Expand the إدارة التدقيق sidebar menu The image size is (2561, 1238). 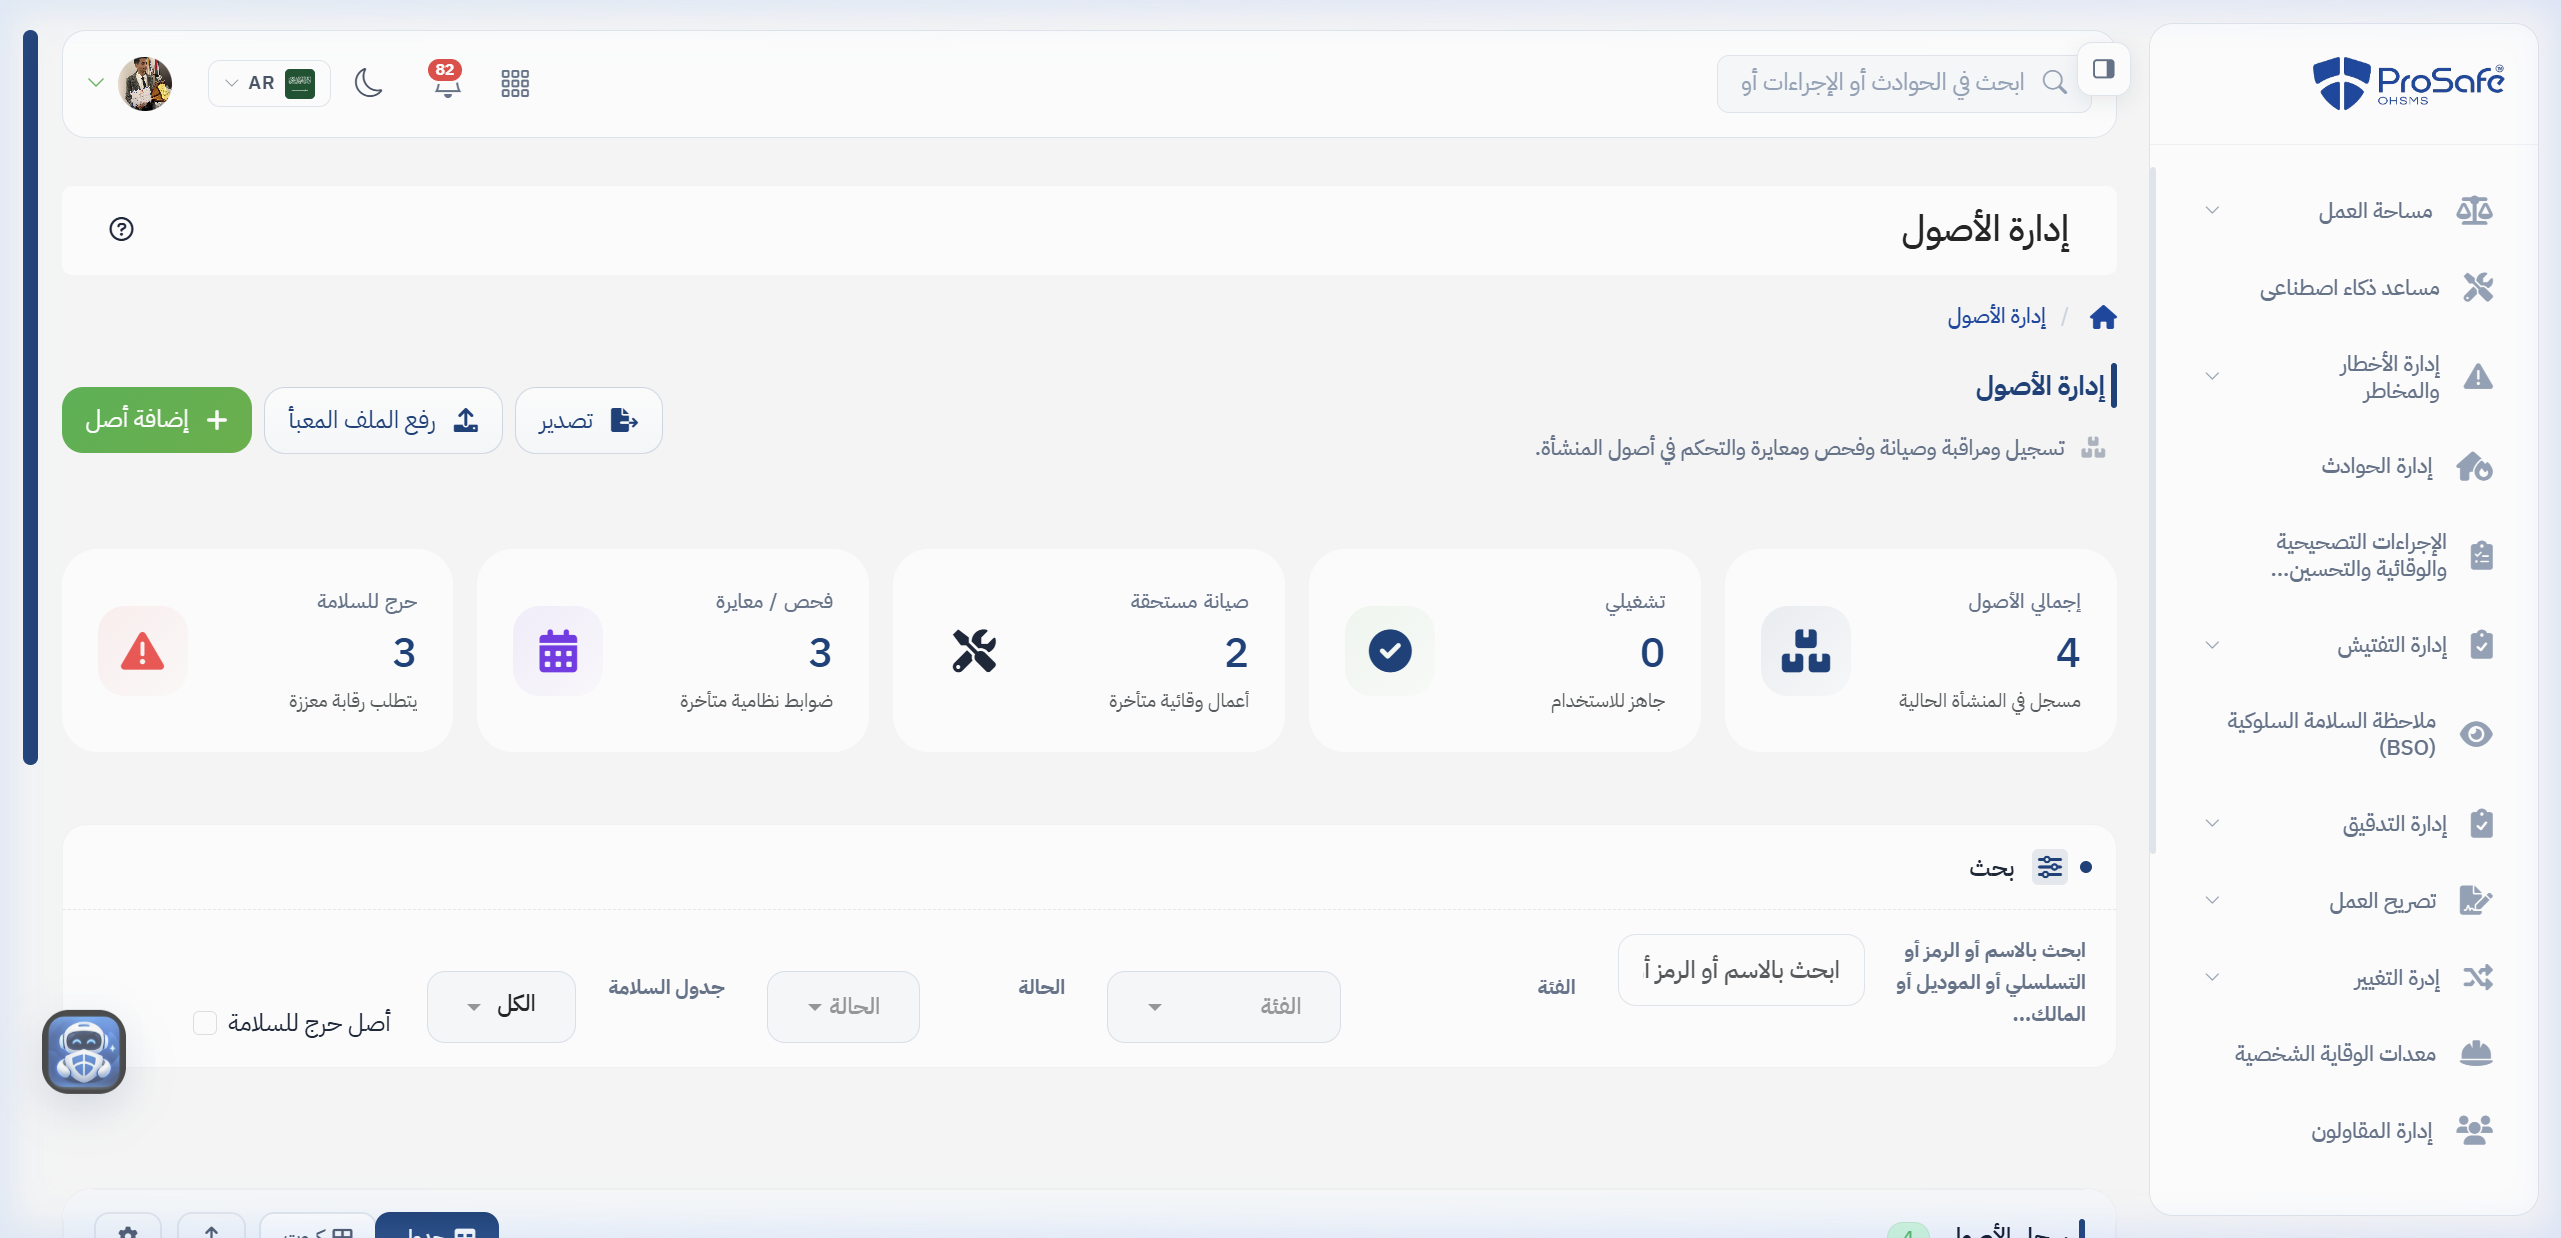click(2348, 824)
